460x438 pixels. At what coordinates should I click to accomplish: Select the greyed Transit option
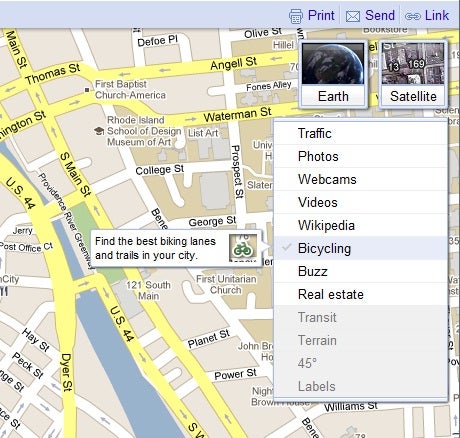tap(361, 317)
